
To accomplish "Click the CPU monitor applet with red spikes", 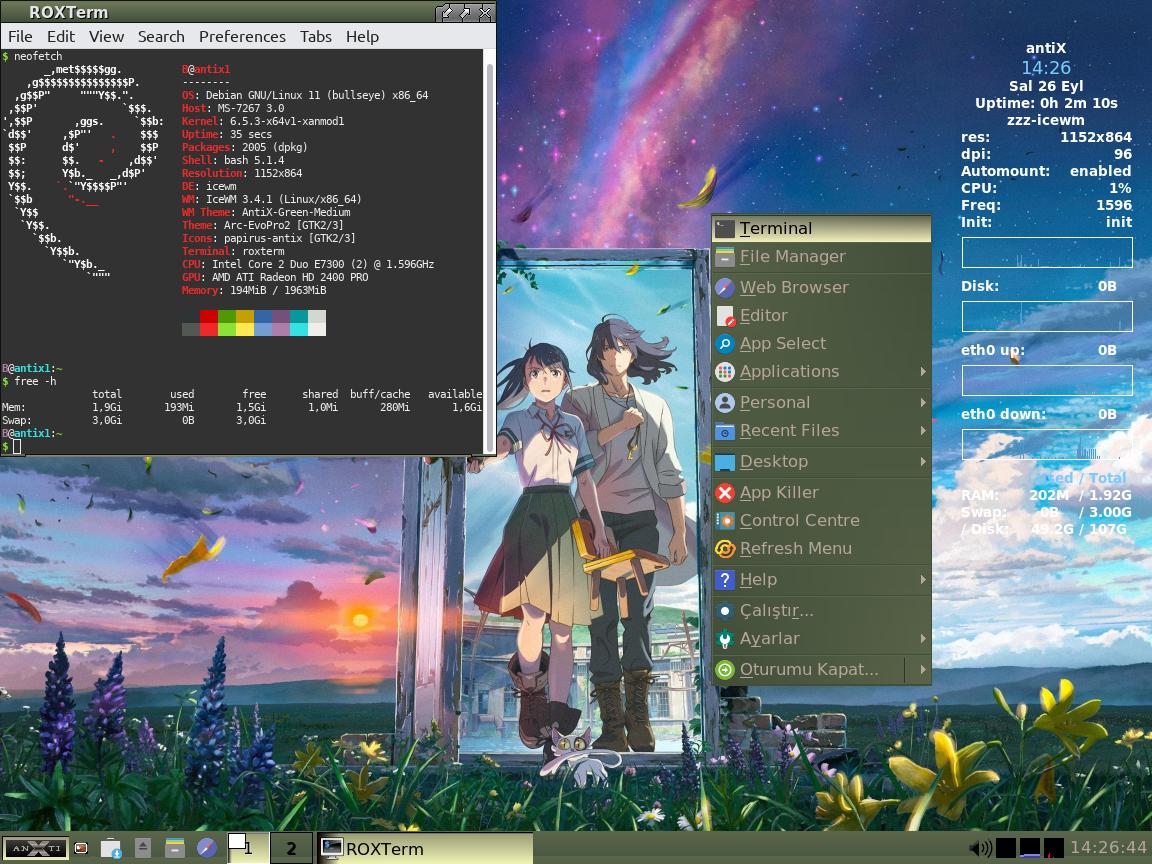I will click(1054, 848).
